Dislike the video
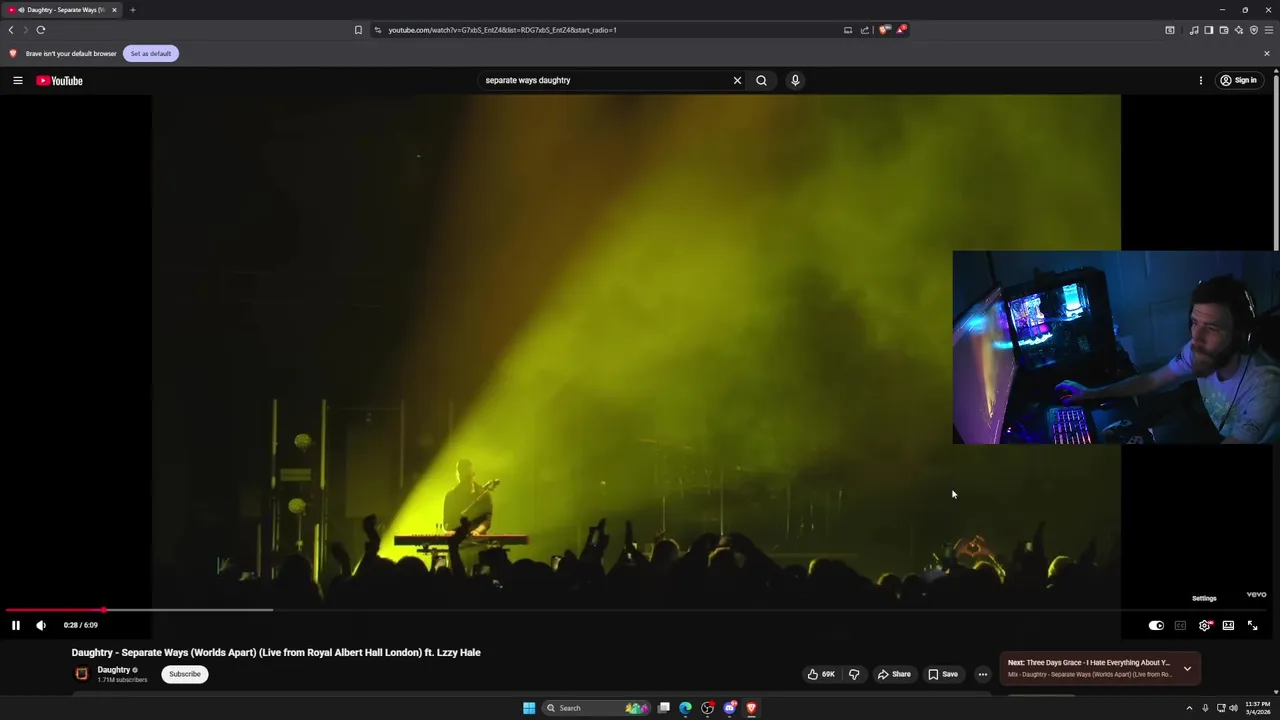 (854, 674)
